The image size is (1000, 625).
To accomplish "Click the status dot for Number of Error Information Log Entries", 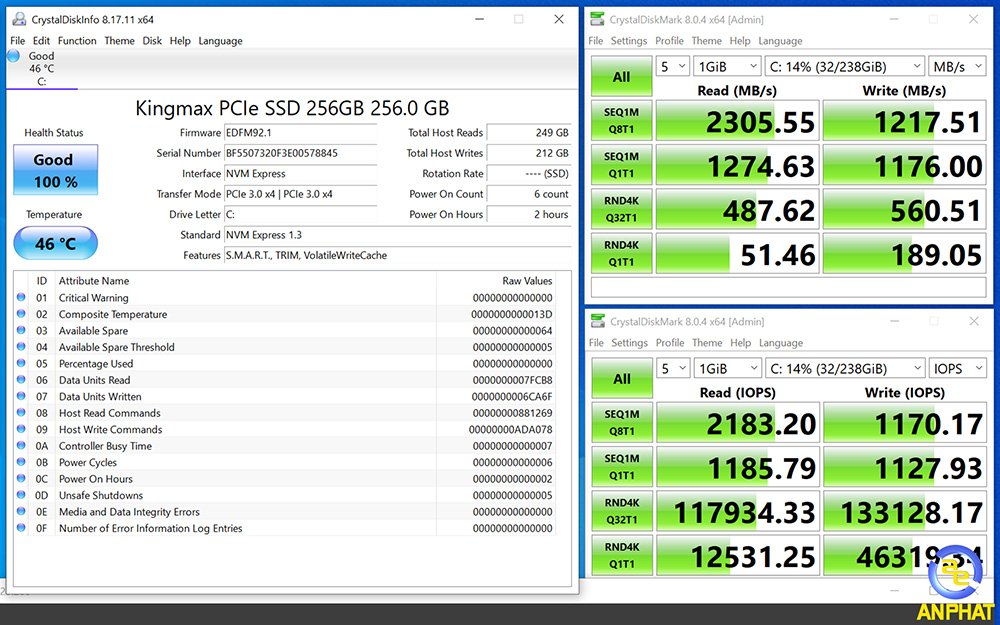I will [21, 528].
